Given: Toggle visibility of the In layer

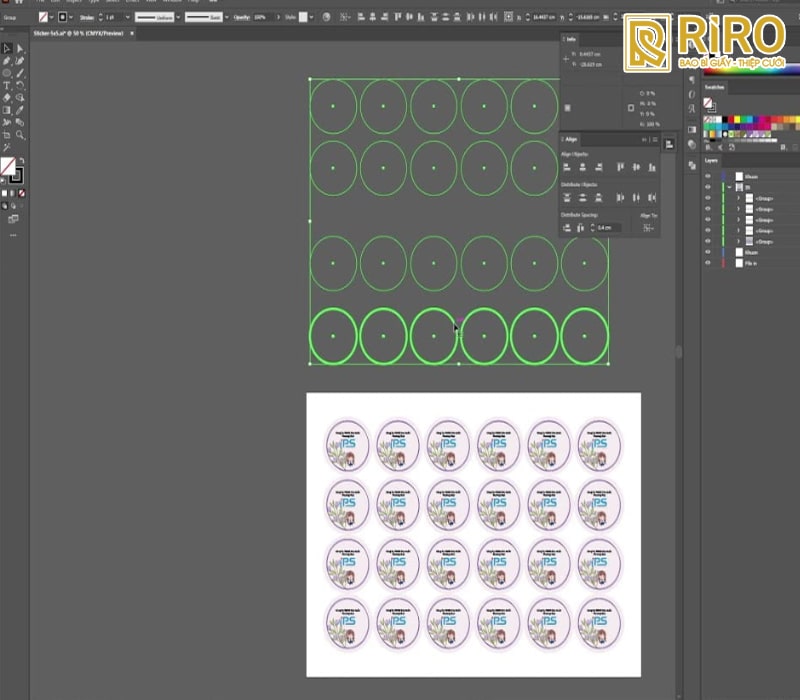Looking at the screenshot, I should [708, 187].
